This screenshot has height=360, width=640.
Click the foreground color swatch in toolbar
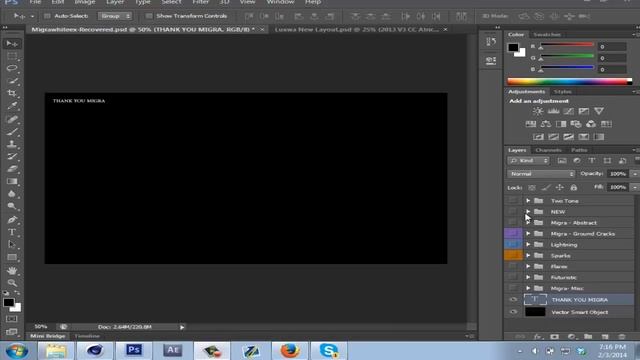(x=8, y=302)
